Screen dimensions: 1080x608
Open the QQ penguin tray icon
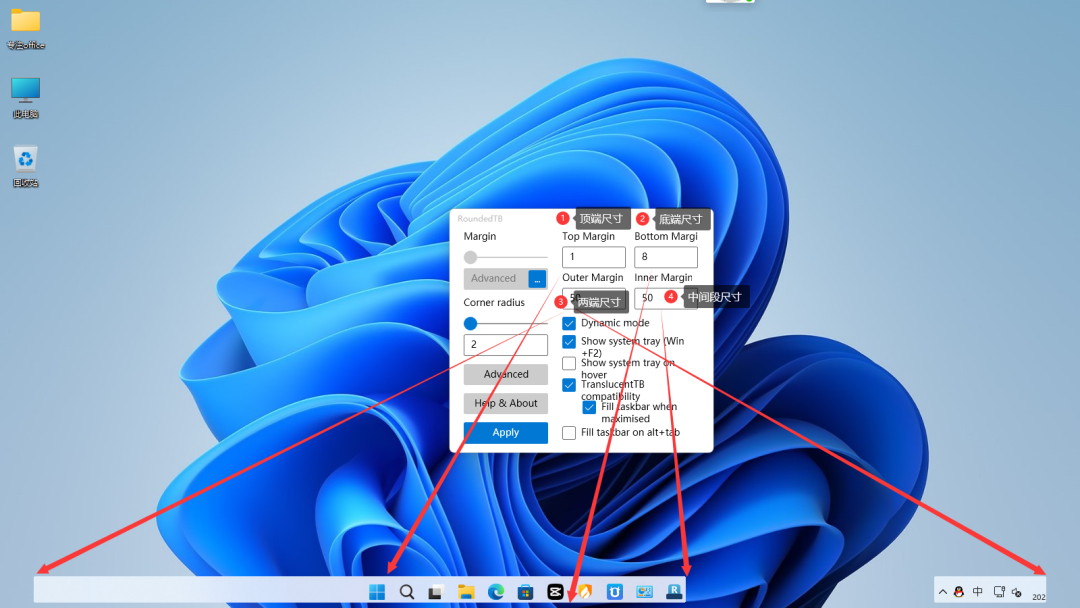(x=959, y=591)
